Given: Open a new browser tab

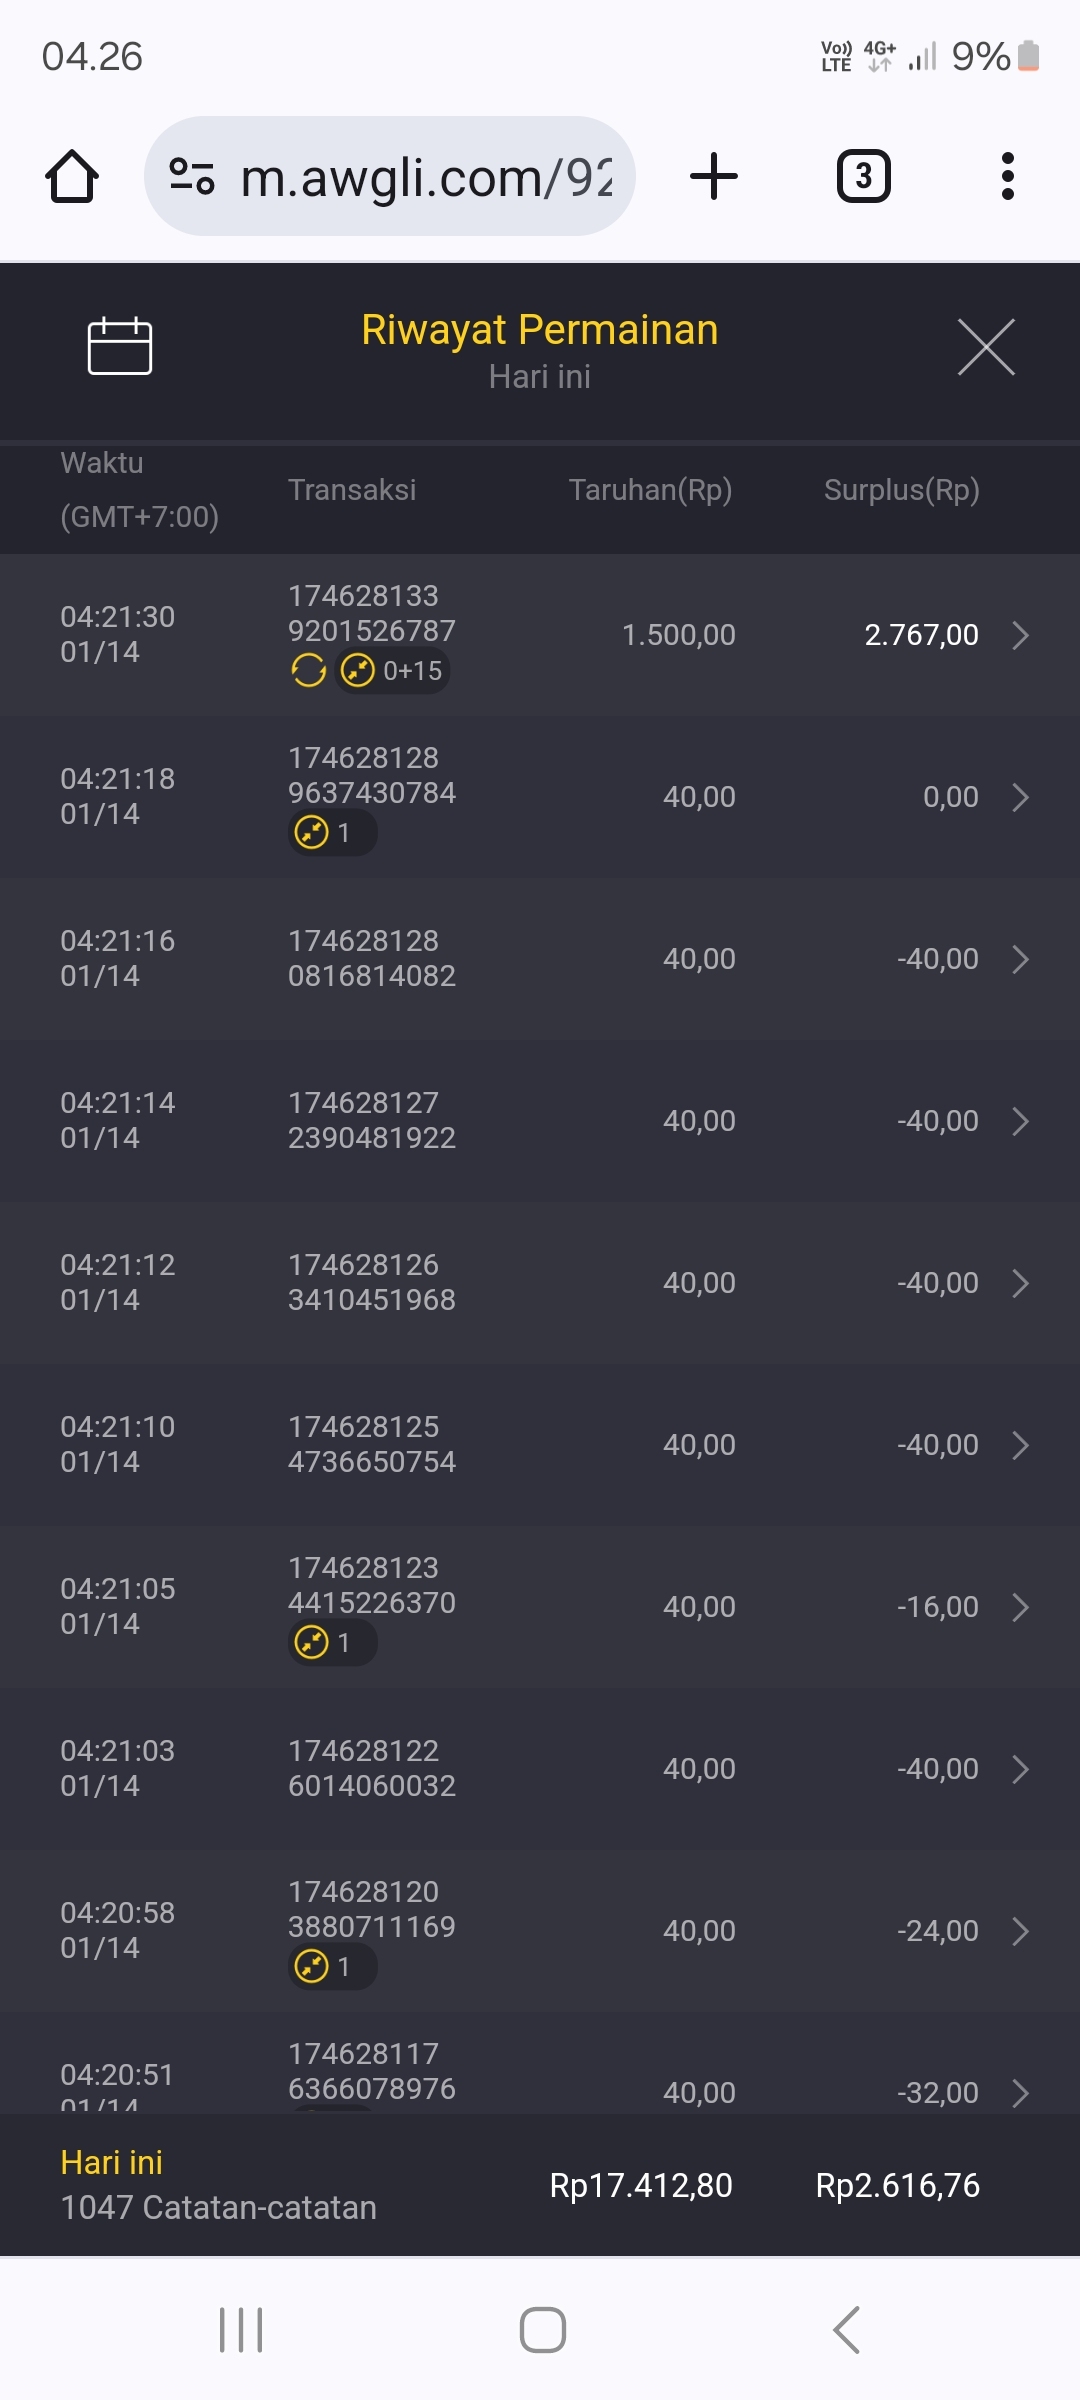Looking at the screenshot, I should pyautogui.click(x=714, y=177).
